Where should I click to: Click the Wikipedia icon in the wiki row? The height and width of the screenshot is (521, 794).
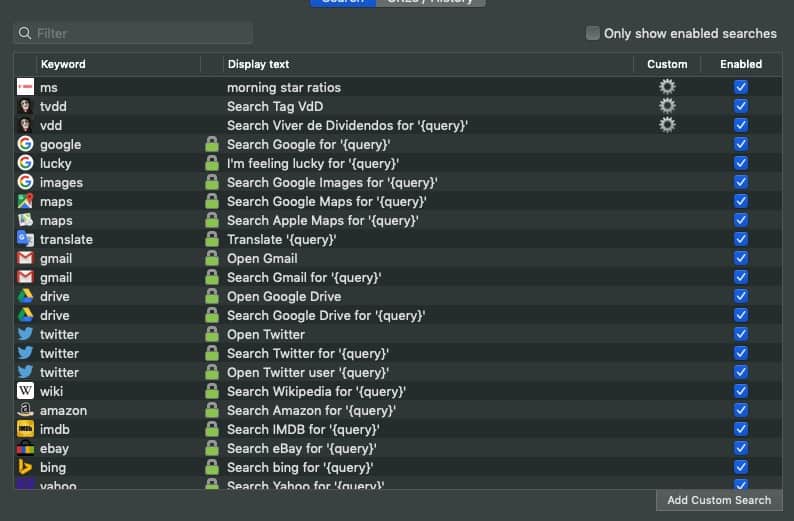pos(25,391)
